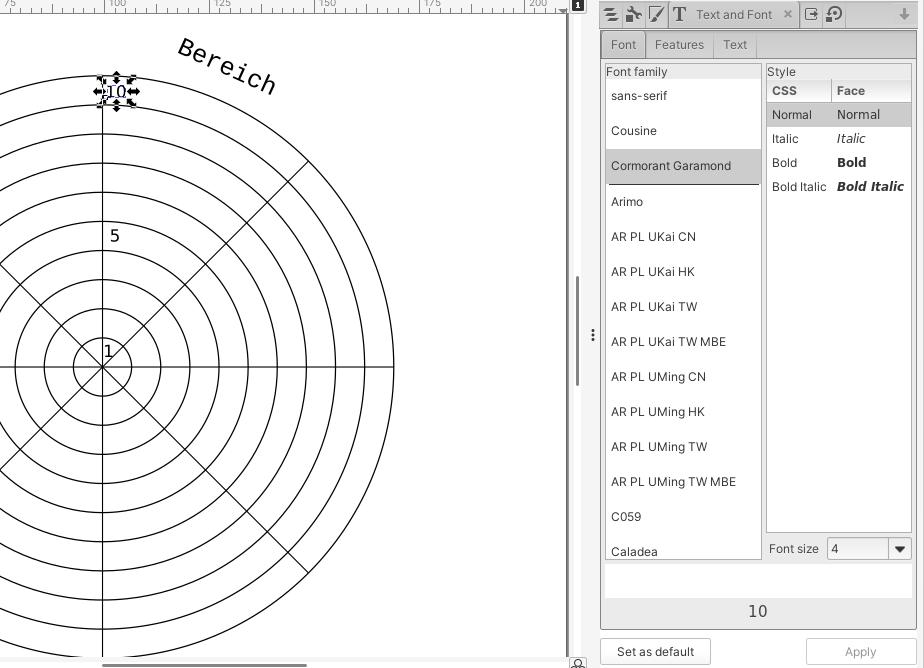This screenshot has height=668, width=924.
Task: Select the Arimo font family
Action: 683,202
